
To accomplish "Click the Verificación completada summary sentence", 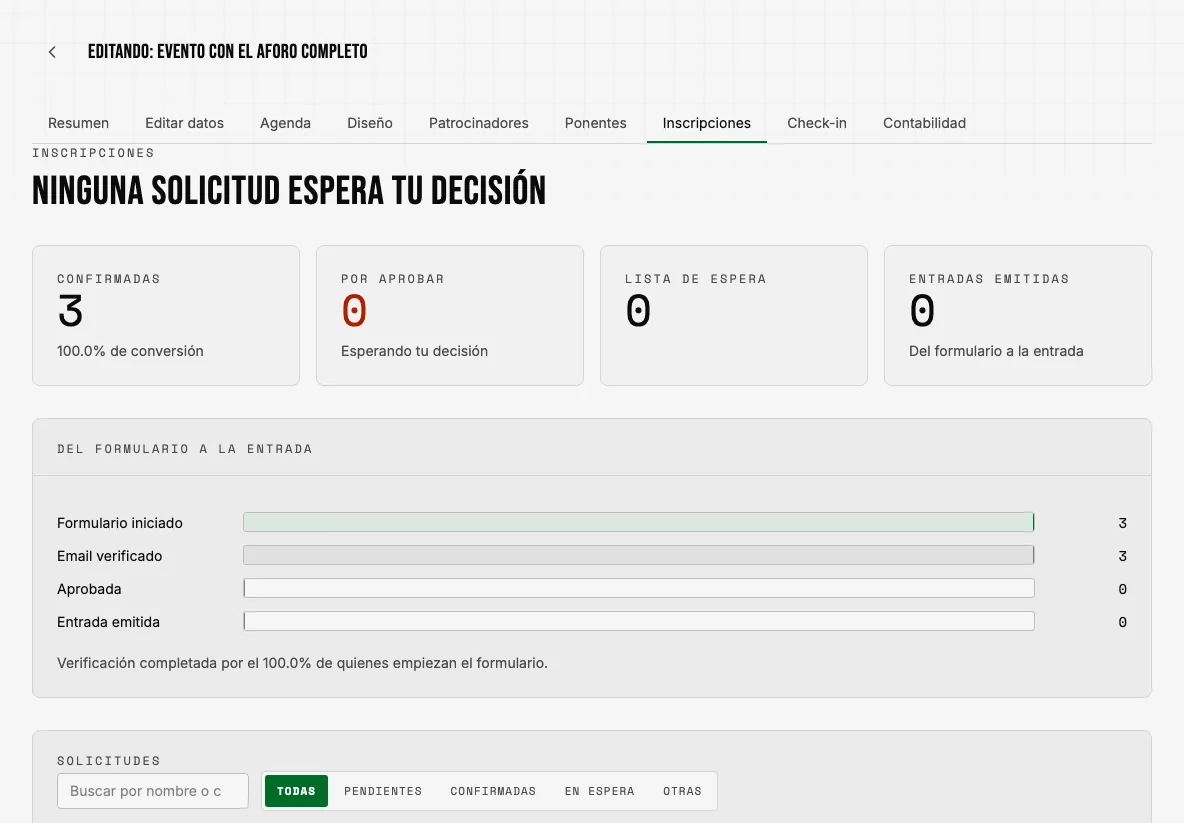I will click(302, 664).
